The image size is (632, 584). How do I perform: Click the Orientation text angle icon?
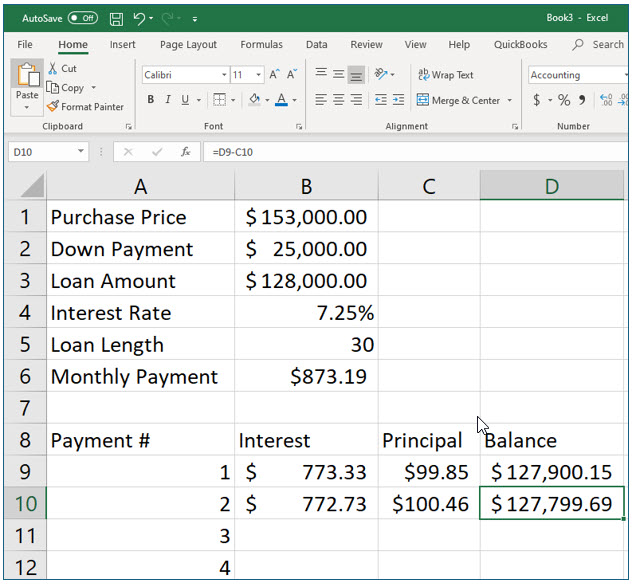[380, 74]
